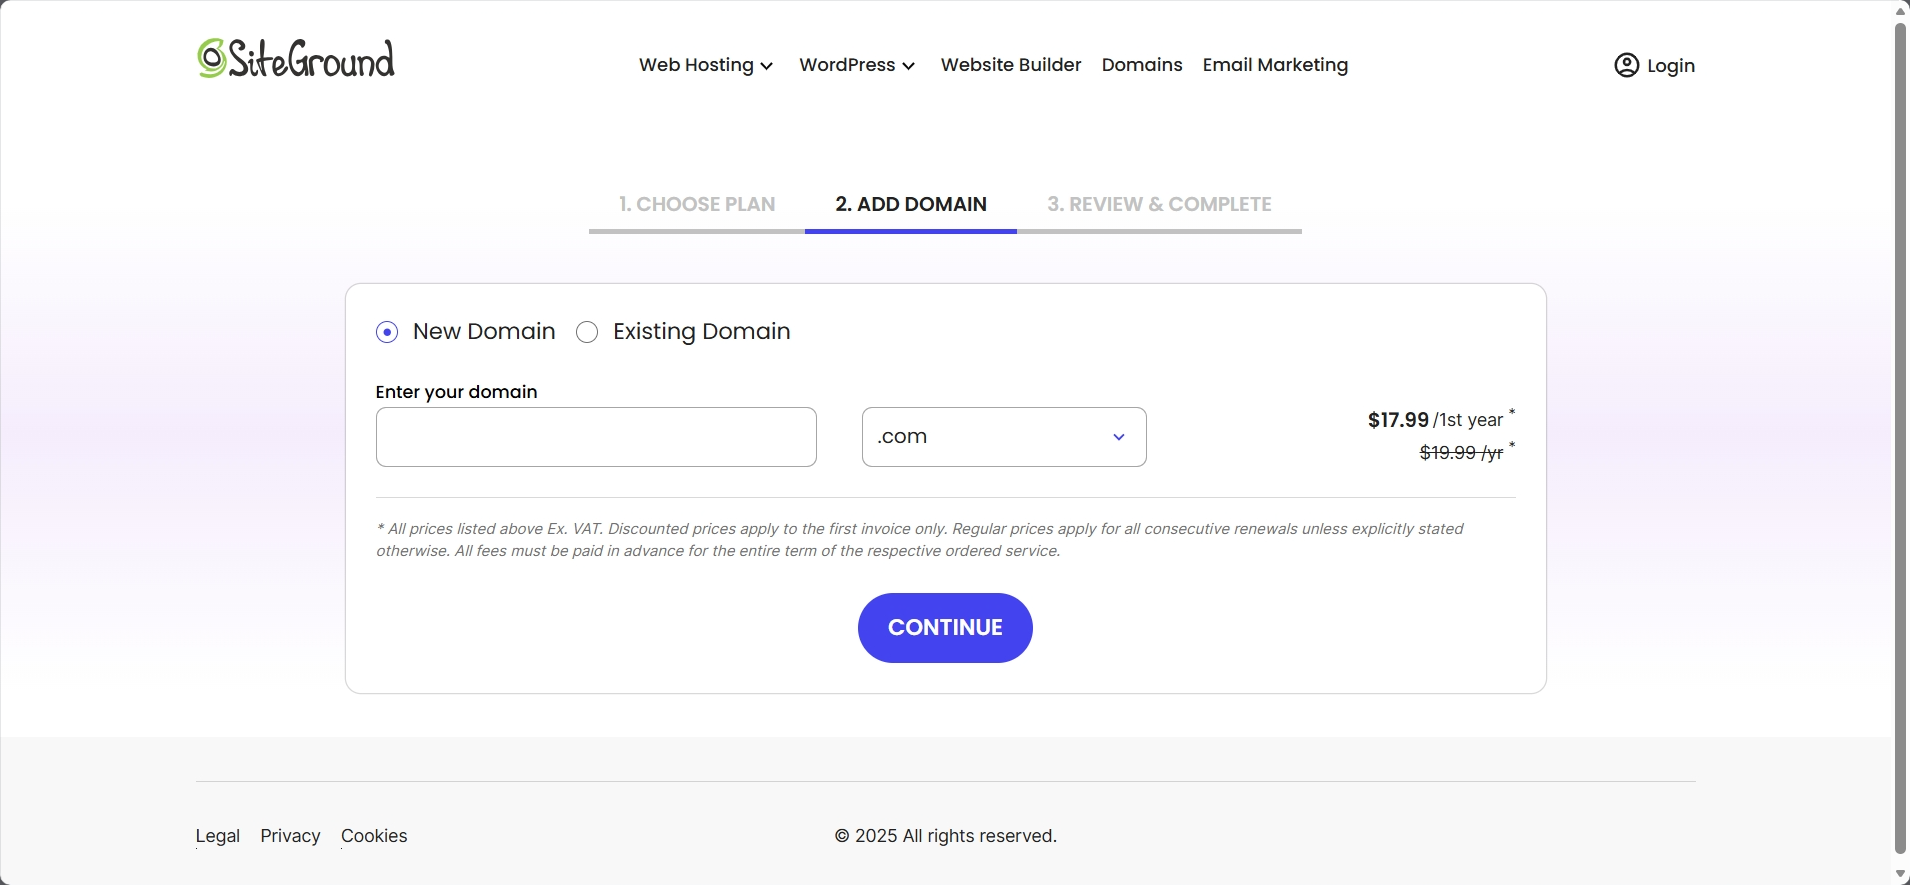
Task: Open the Cookies footer link
Action: click(374, 836)
